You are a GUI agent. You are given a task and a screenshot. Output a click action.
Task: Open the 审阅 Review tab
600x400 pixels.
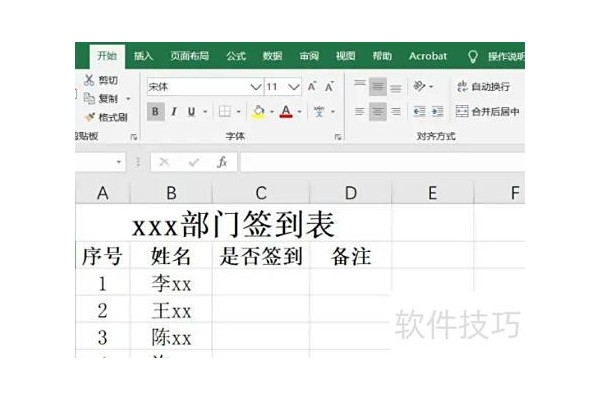[309, 56]
